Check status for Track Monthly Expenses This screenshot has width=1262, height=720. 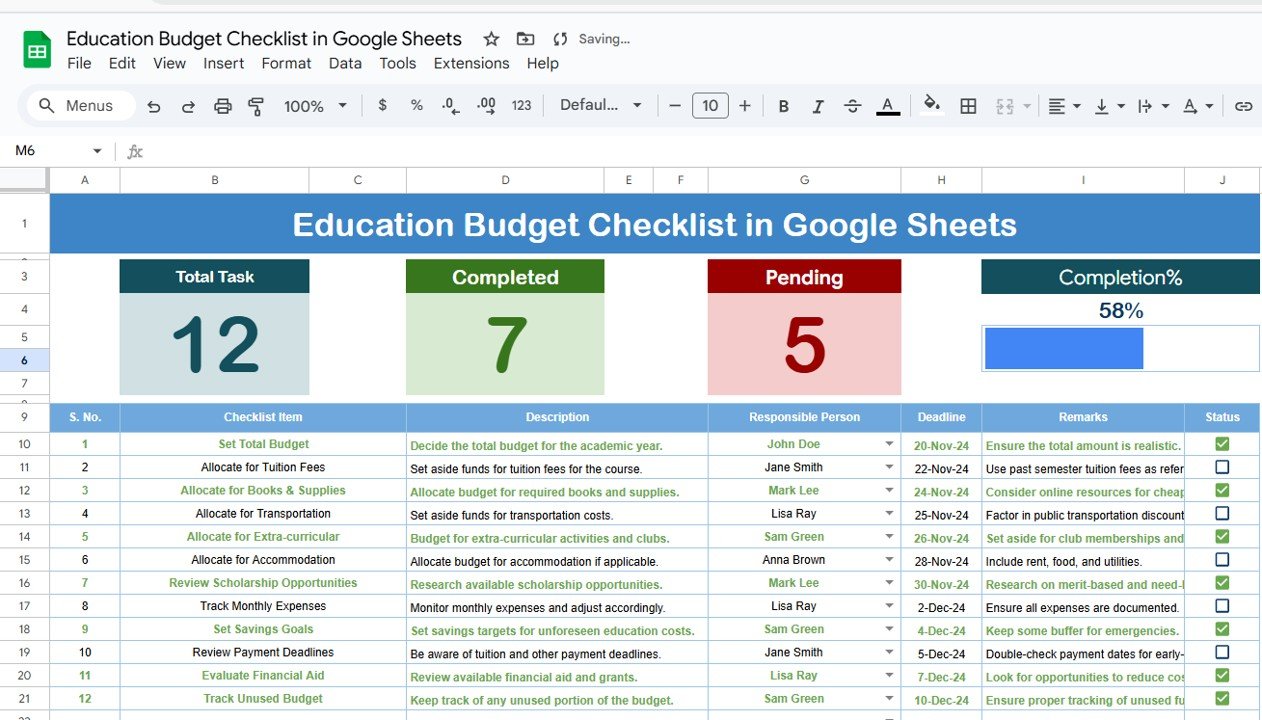click(1222, 606)
